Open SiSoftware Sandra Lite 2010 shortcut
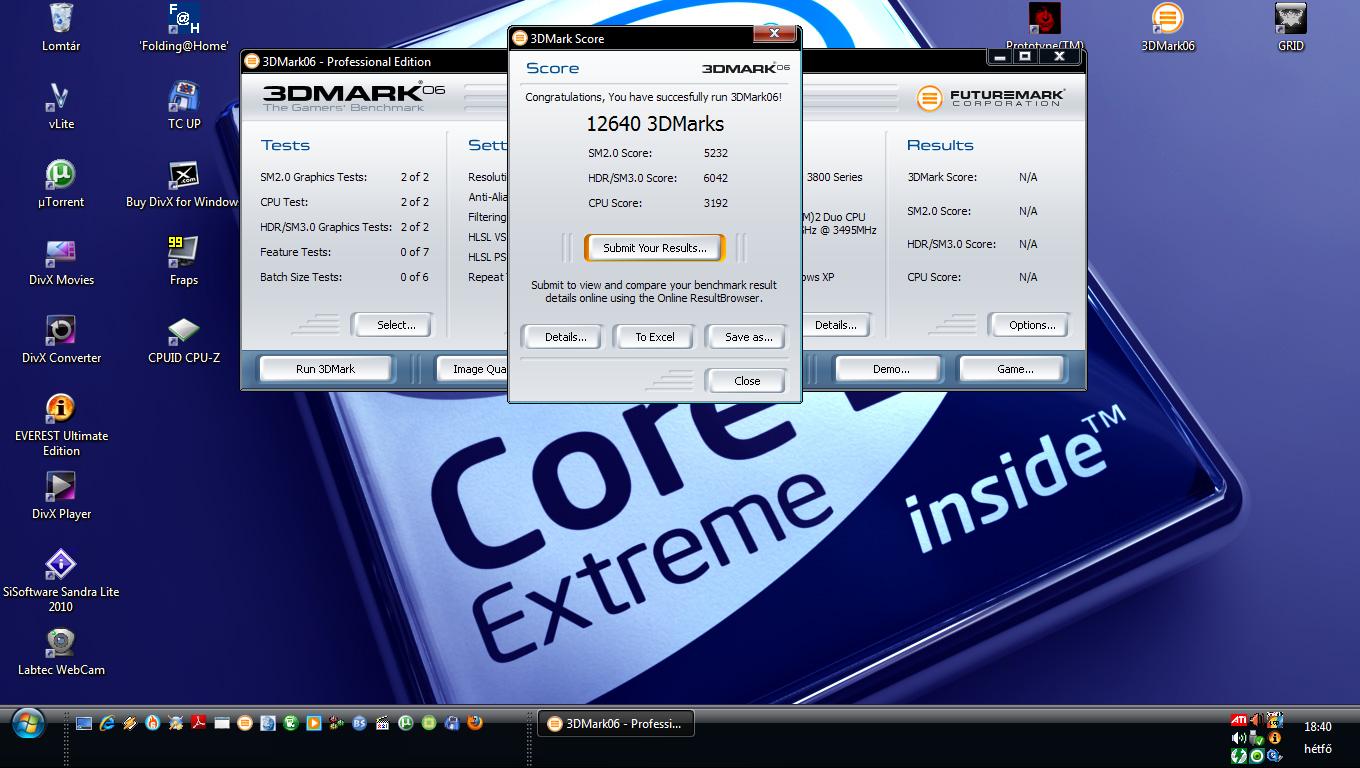This screenshot has width=1360, height=768. click(x=61, y=581)
